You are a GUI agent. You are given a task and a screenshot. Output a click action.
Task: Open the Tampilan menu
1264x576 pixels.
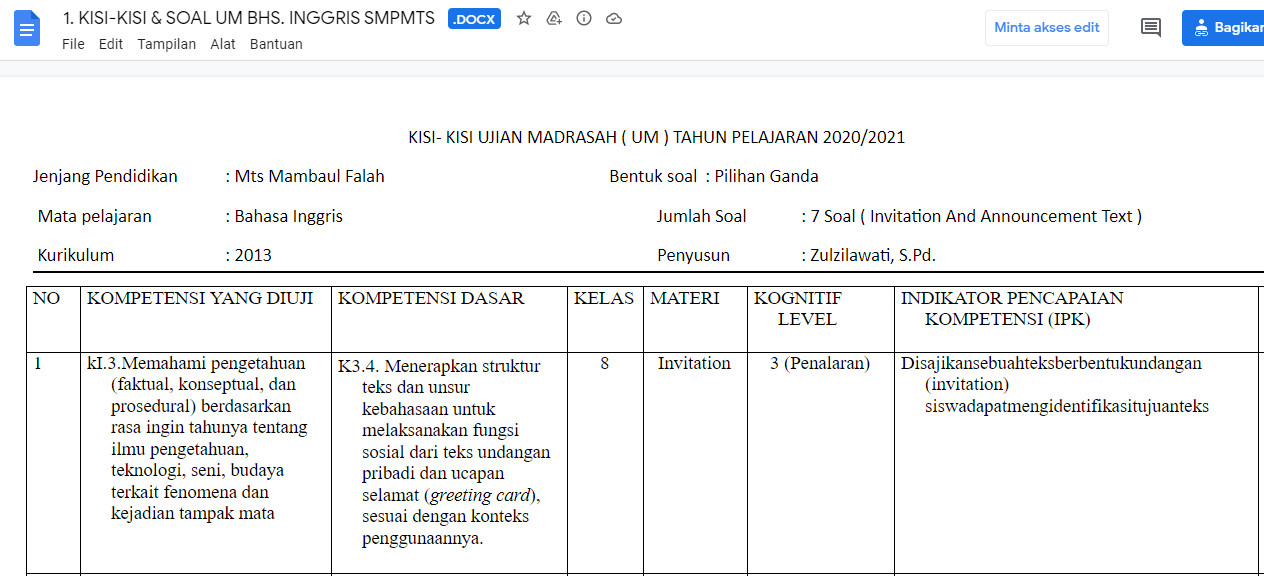[x=167, y=44]
